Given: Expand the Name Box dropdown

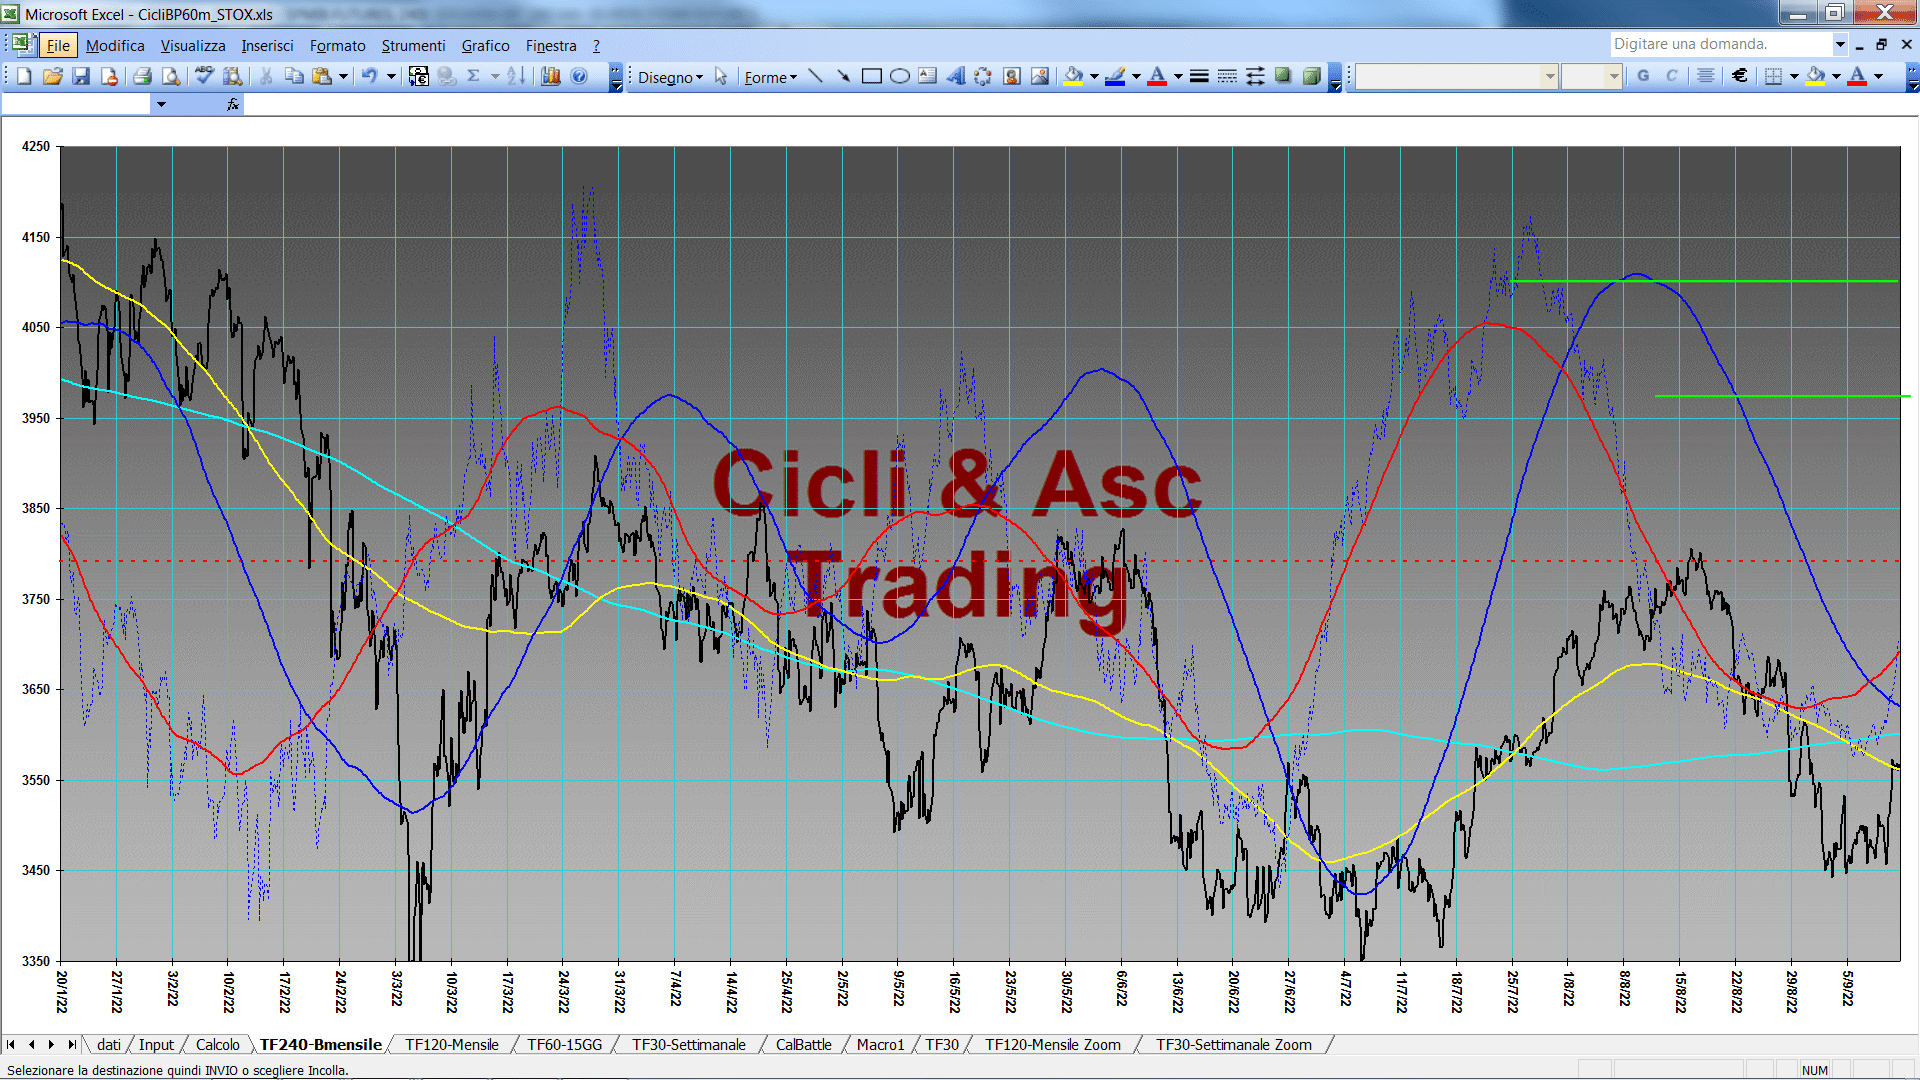Looking at the screenshot, I should point(161,104).
